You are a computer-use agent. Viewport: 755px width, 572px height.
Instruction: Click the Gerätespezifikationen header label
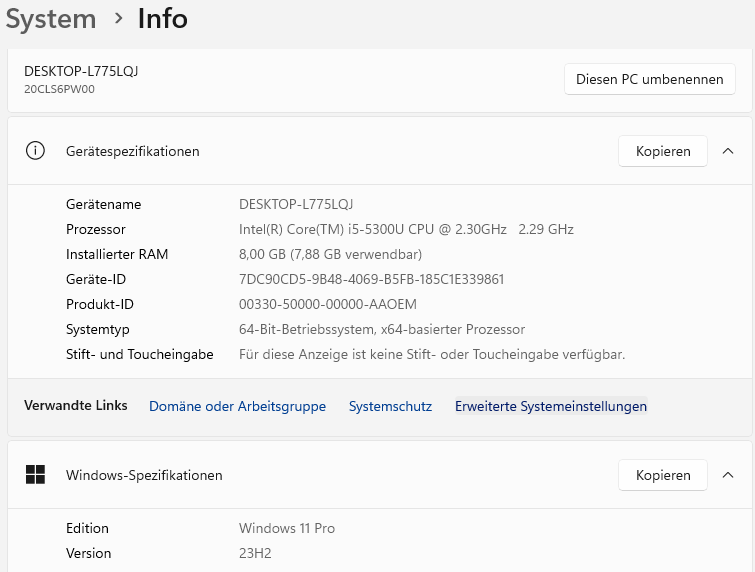[132, 151]
